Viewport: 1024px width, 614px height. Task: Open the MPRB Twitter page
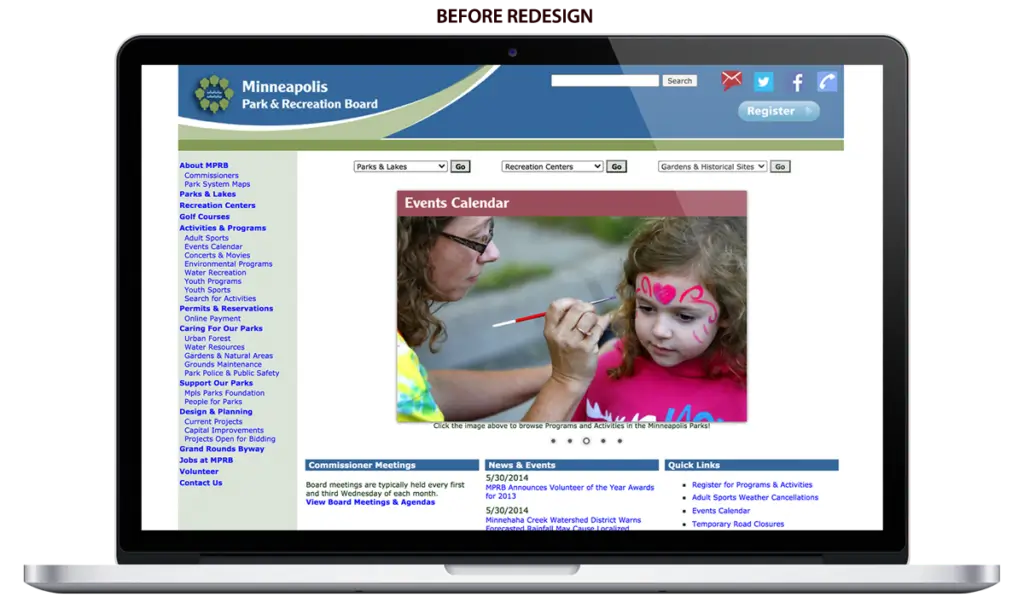762,81
